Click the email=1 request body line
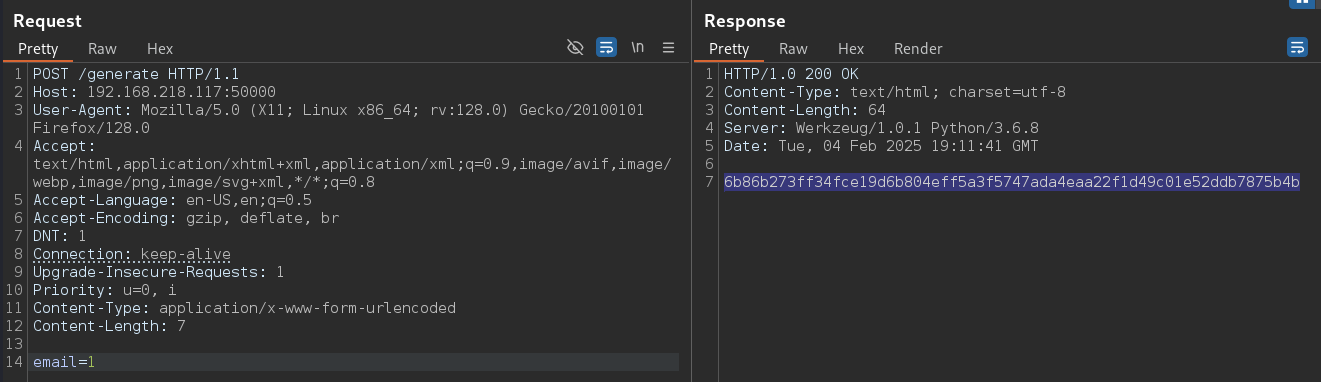The width and height of the screenshot is (1321, 382). click(x=64, y=362)
